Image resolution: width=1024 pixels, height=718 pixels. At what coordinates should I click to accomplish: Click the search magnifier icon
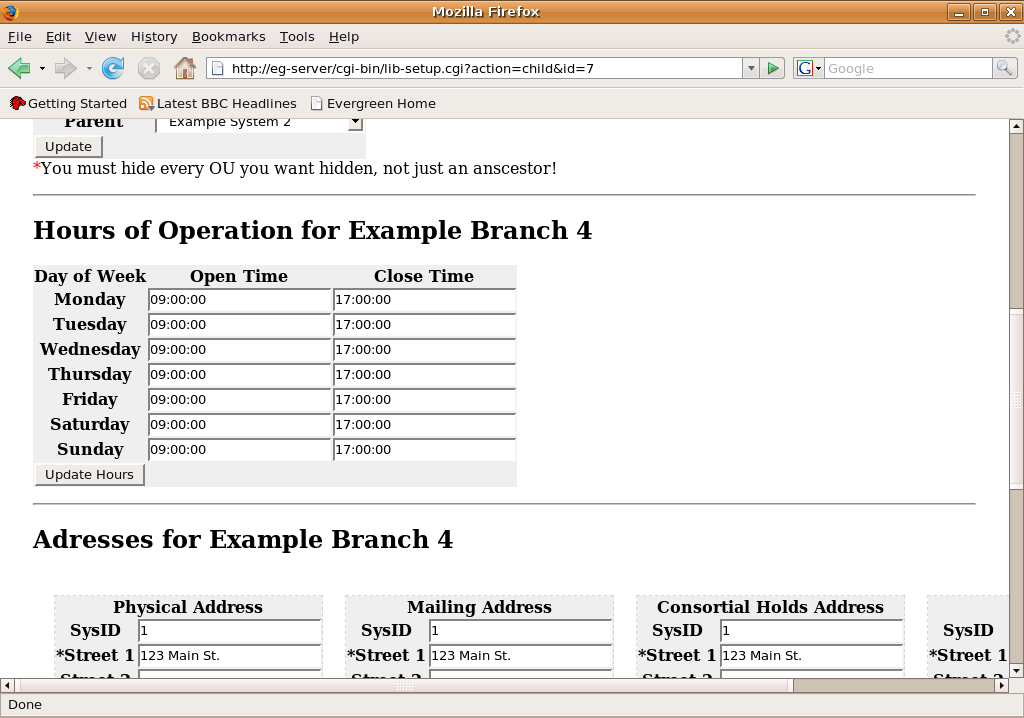point(1004,68)
